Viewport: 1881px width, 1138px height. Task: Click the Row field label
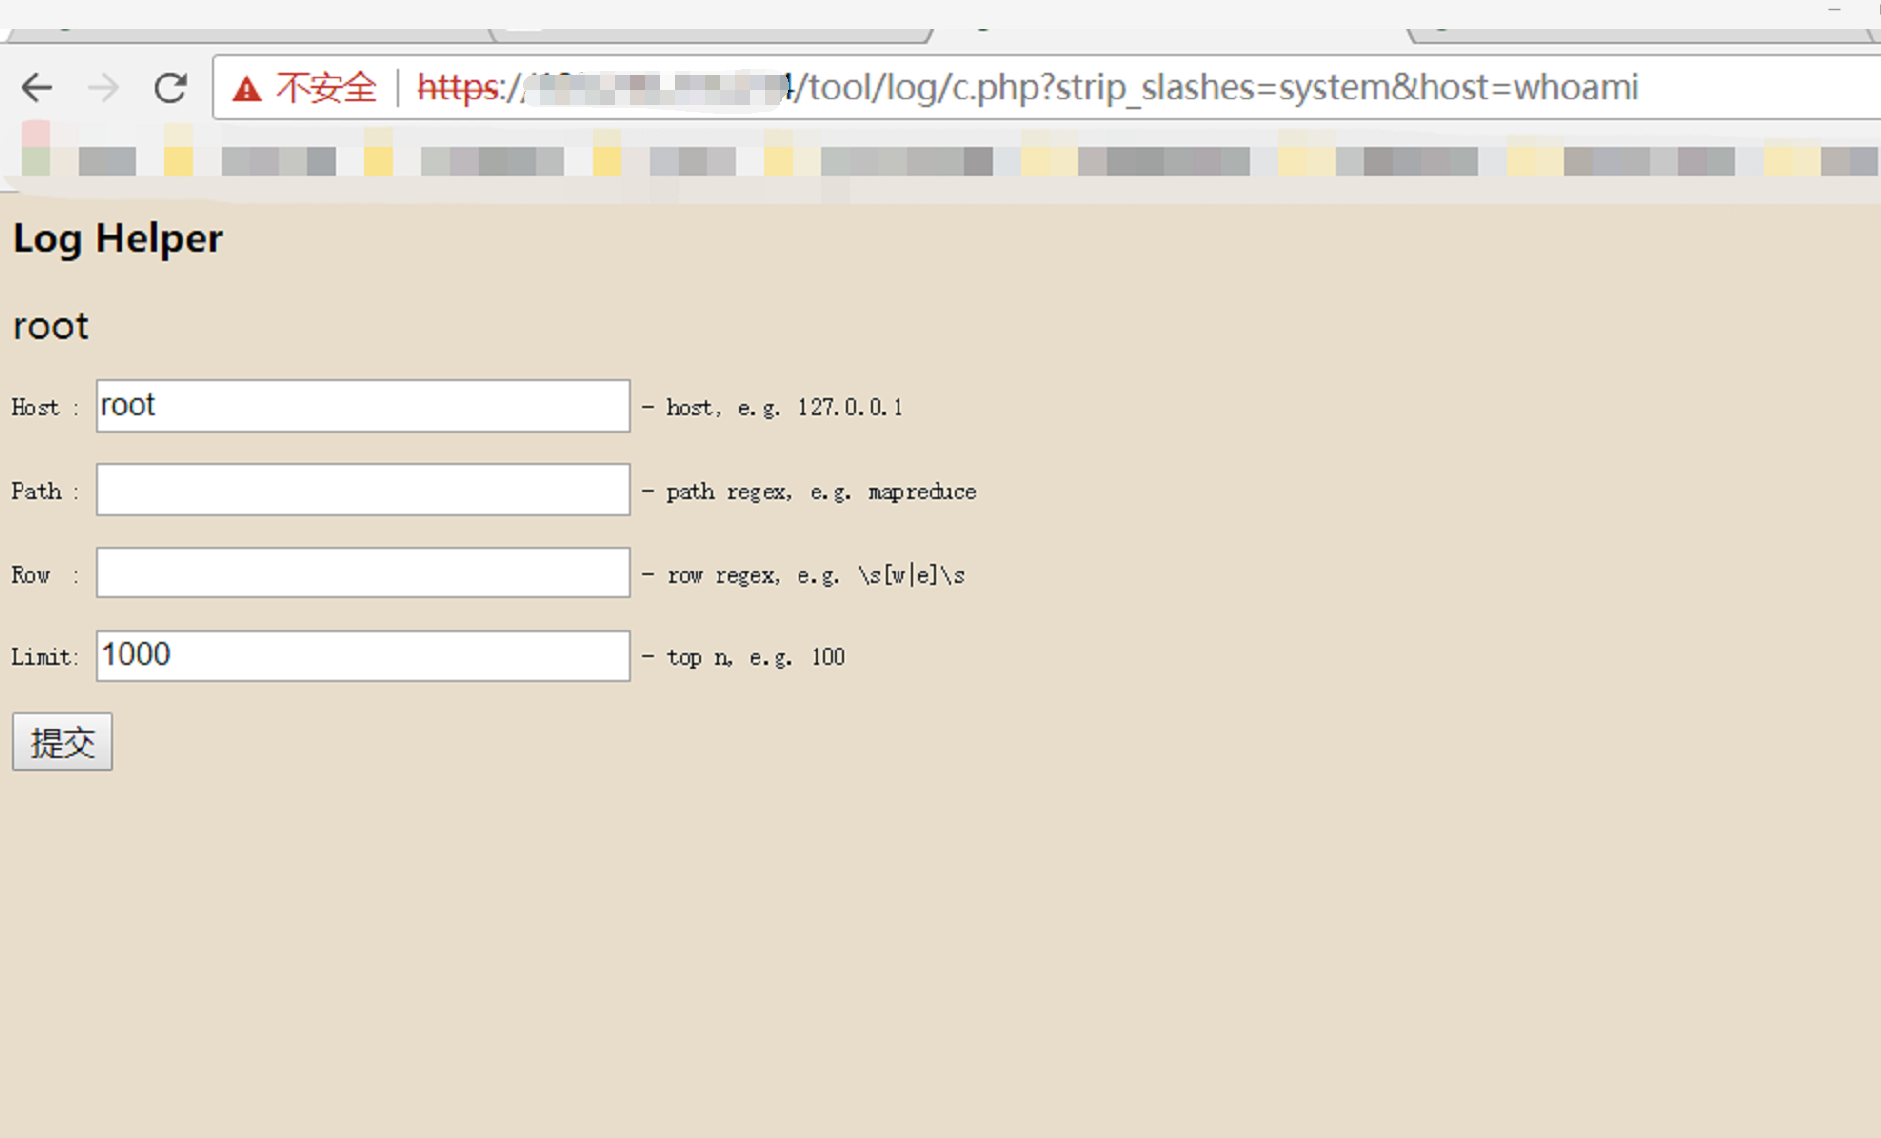click(45, 575)
